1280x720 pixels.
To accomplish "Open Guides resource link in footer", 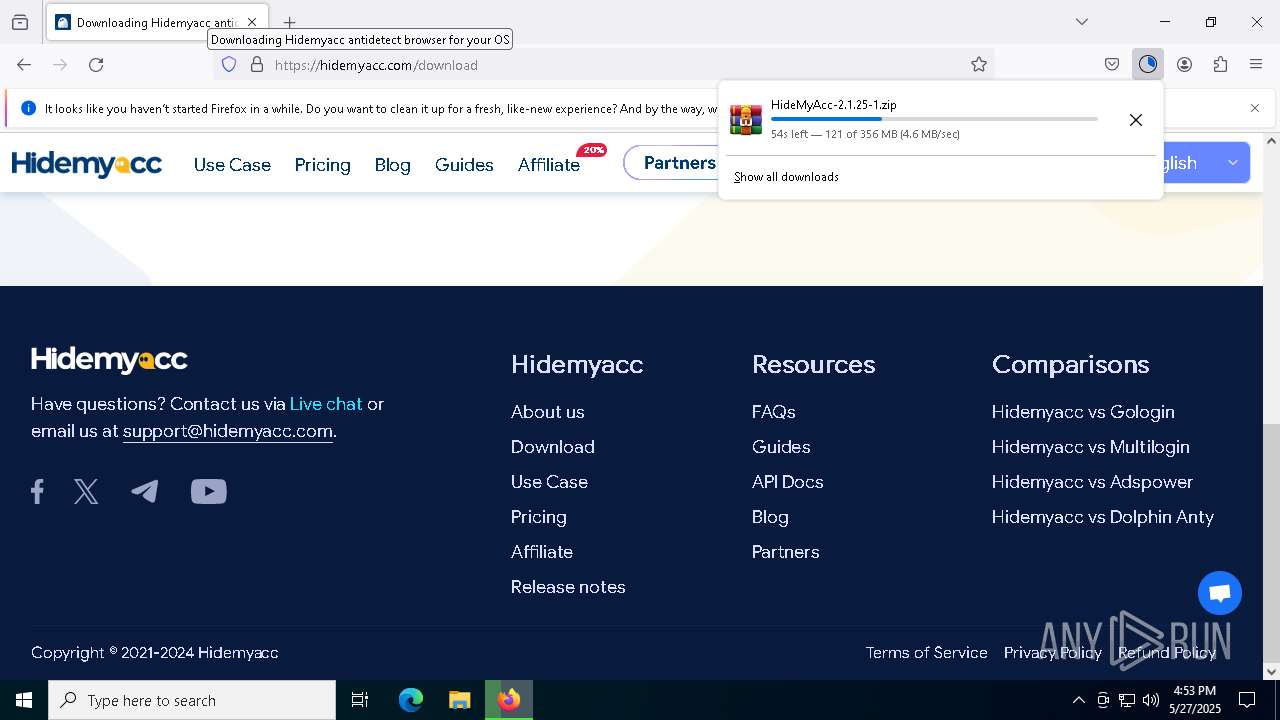I will [x=781, y=447].
